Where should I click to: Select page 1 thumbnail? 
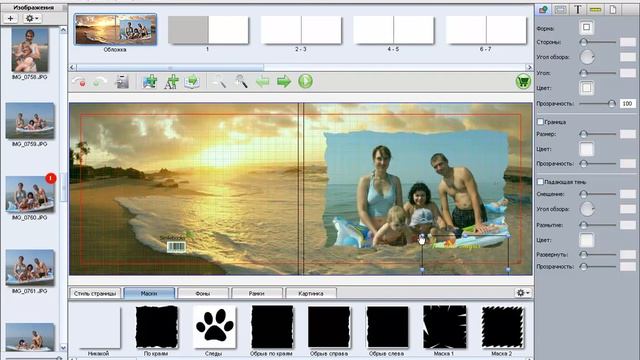tap(208, 30)
